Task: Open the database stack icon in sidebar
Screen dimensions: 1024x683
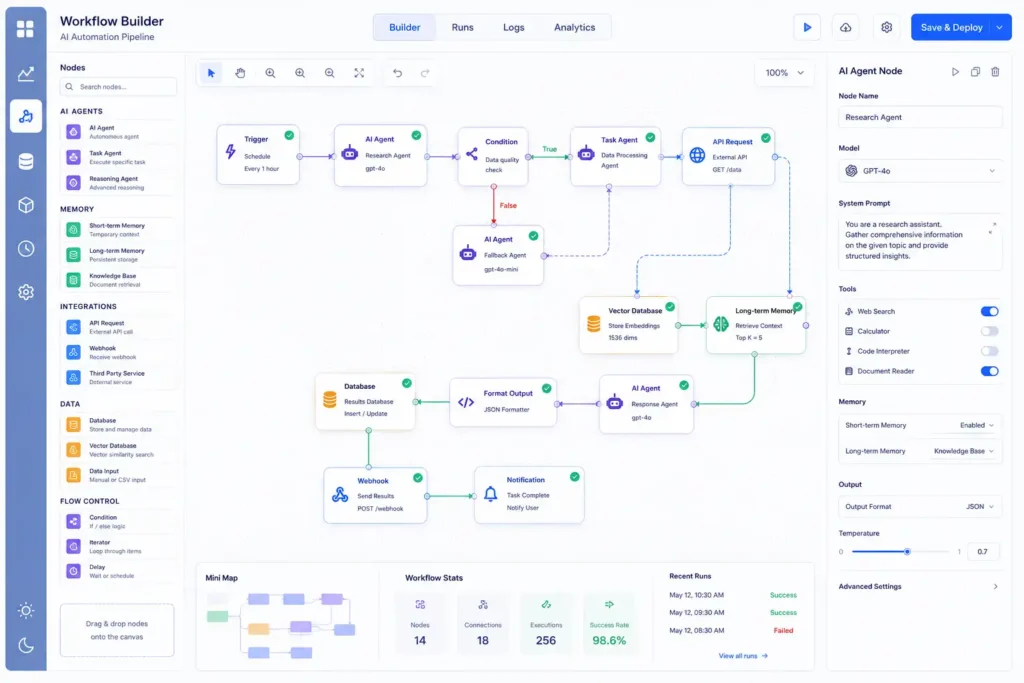Action: 26,161
